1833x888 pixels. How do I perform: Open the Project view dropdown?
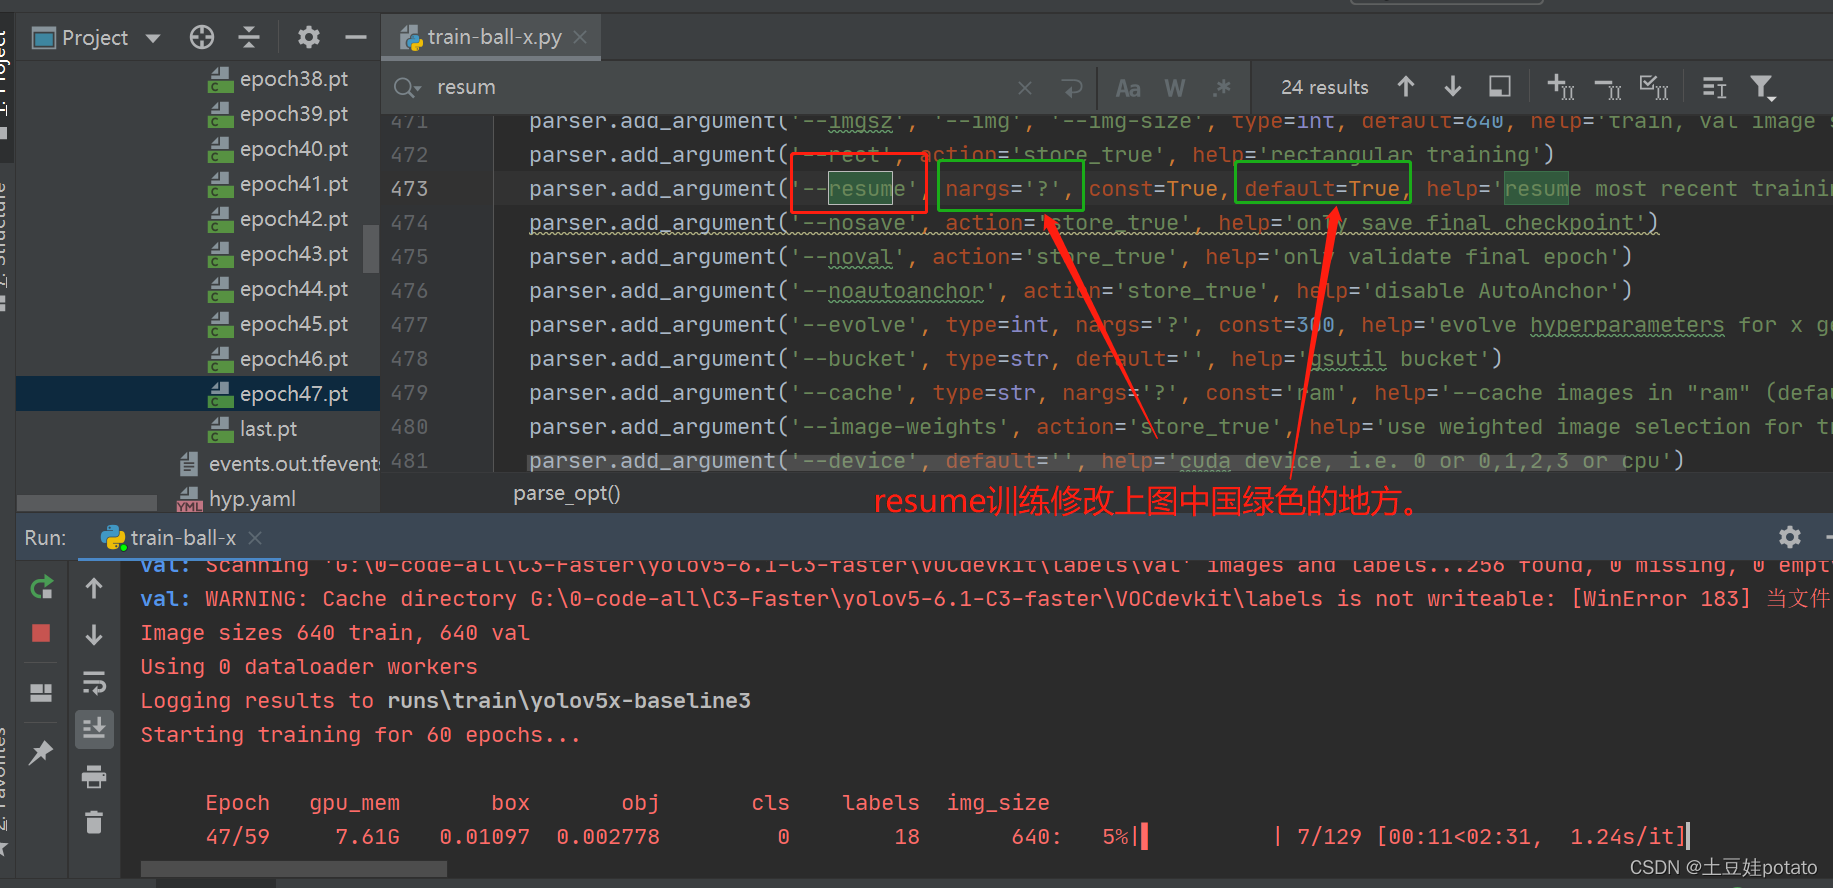click(x=153, y=38)
